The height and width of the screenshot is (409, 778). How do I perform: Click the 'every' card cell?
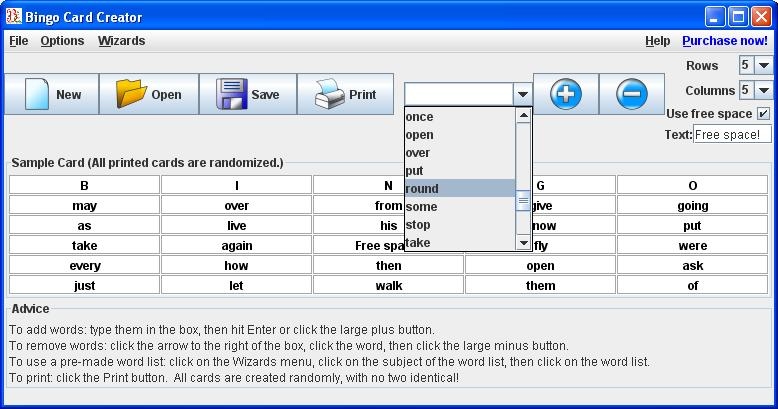click(84, 266)
